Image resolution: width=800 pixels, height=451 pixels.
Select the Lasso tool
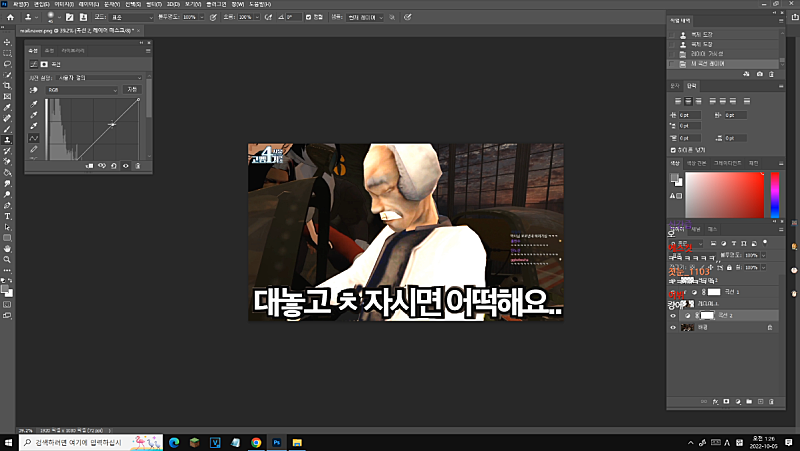pyautogui.click(x=8, y=63)
